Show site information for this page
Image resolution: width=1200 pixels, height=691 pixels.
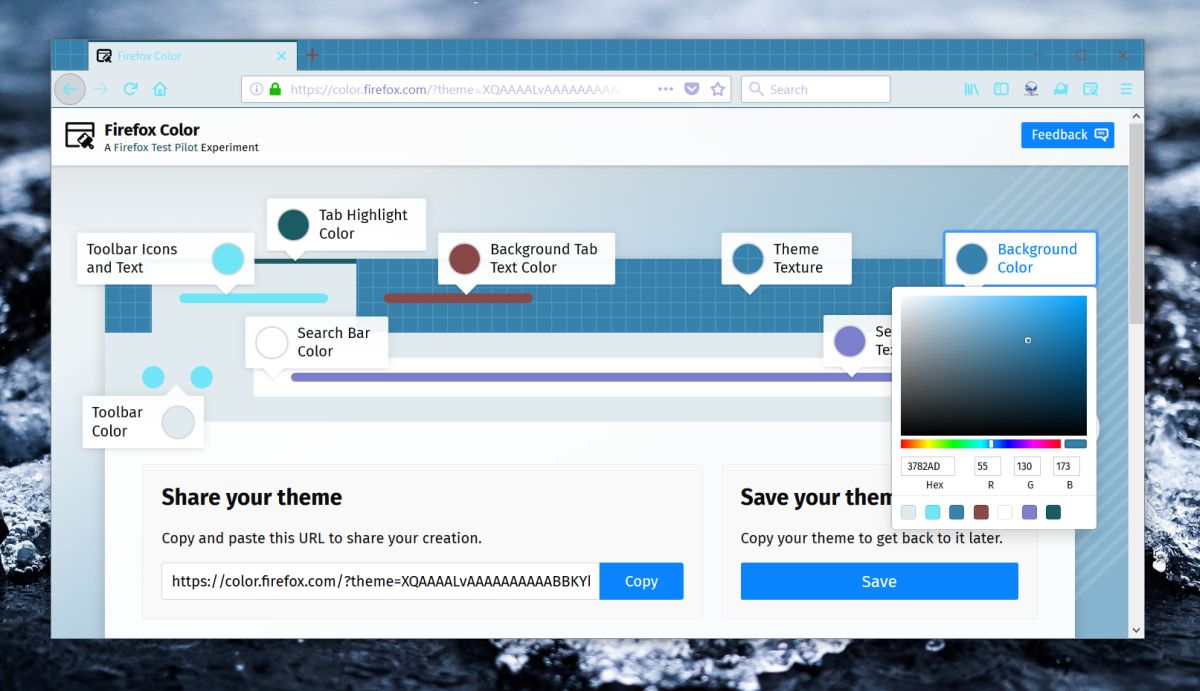(256, 89)
